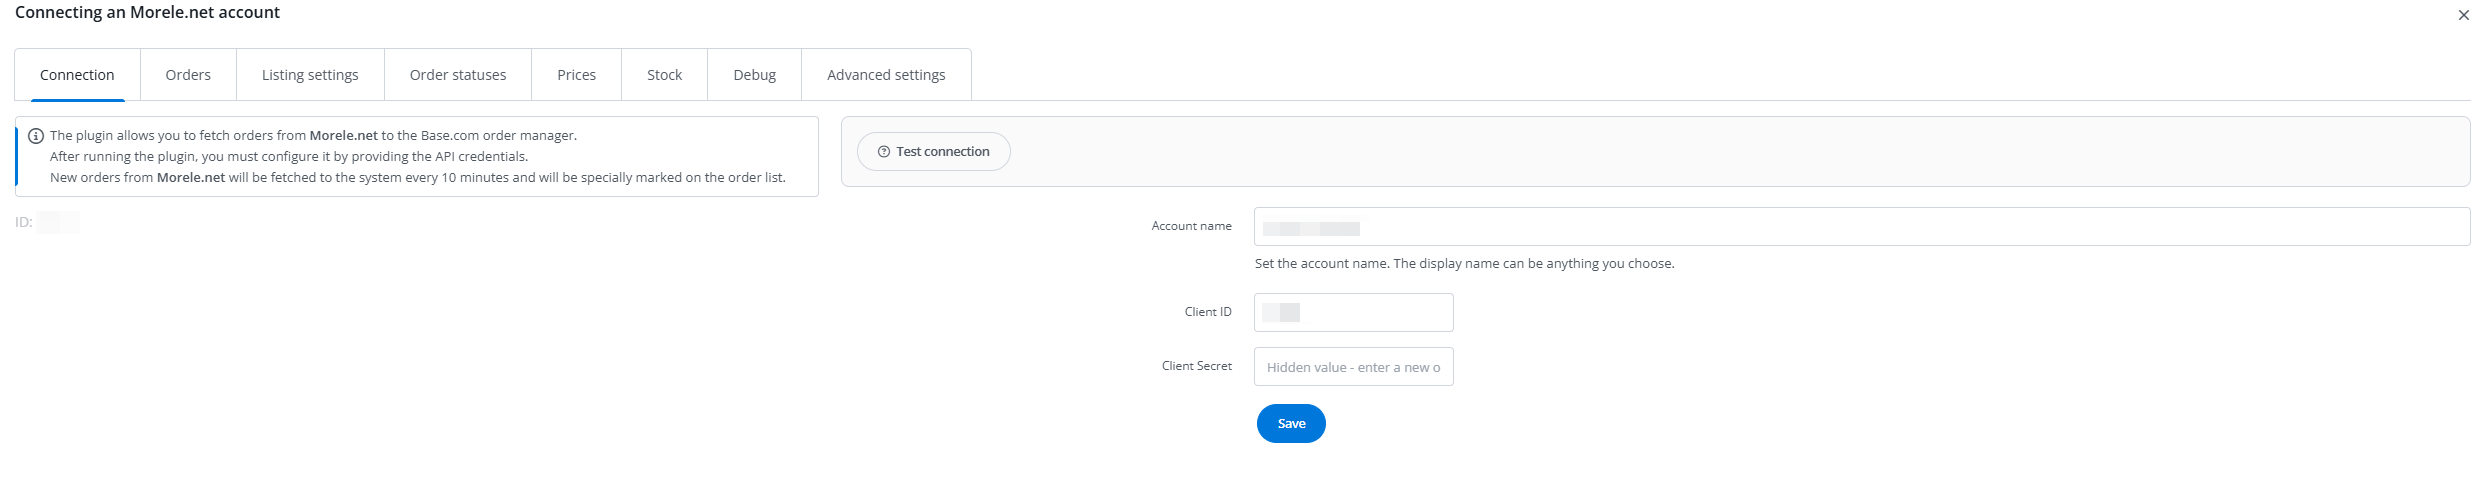Go to the Listing settings tab
Screen dimensions: 2489x482
tap(310, 75)
